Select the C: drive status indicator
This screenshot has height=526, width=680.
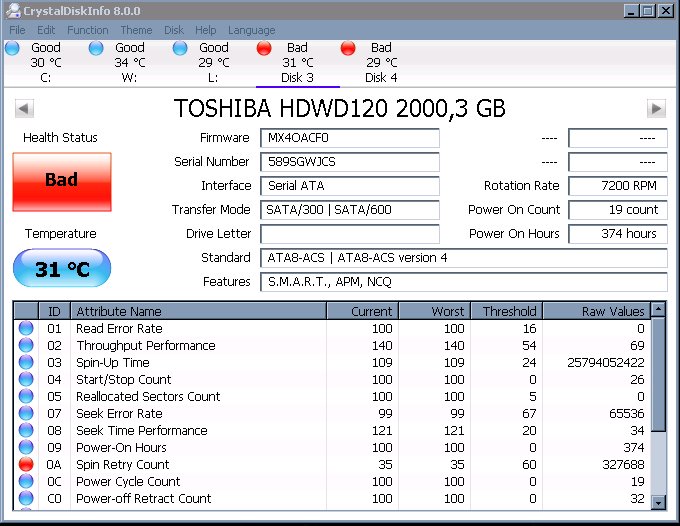pyautogui.click(x=13, y=48)
